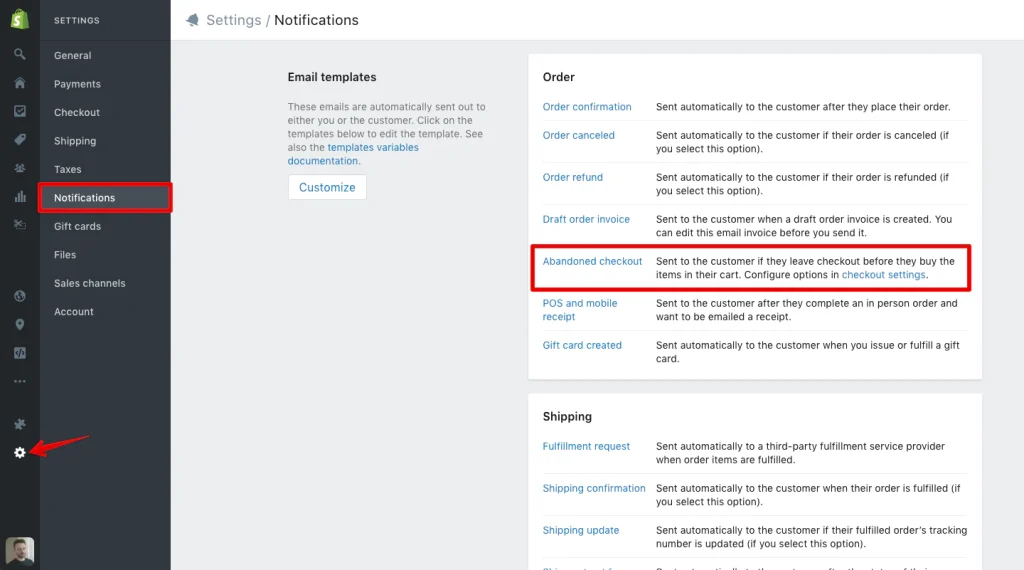Open the user profile avatar

coord(20,551)
